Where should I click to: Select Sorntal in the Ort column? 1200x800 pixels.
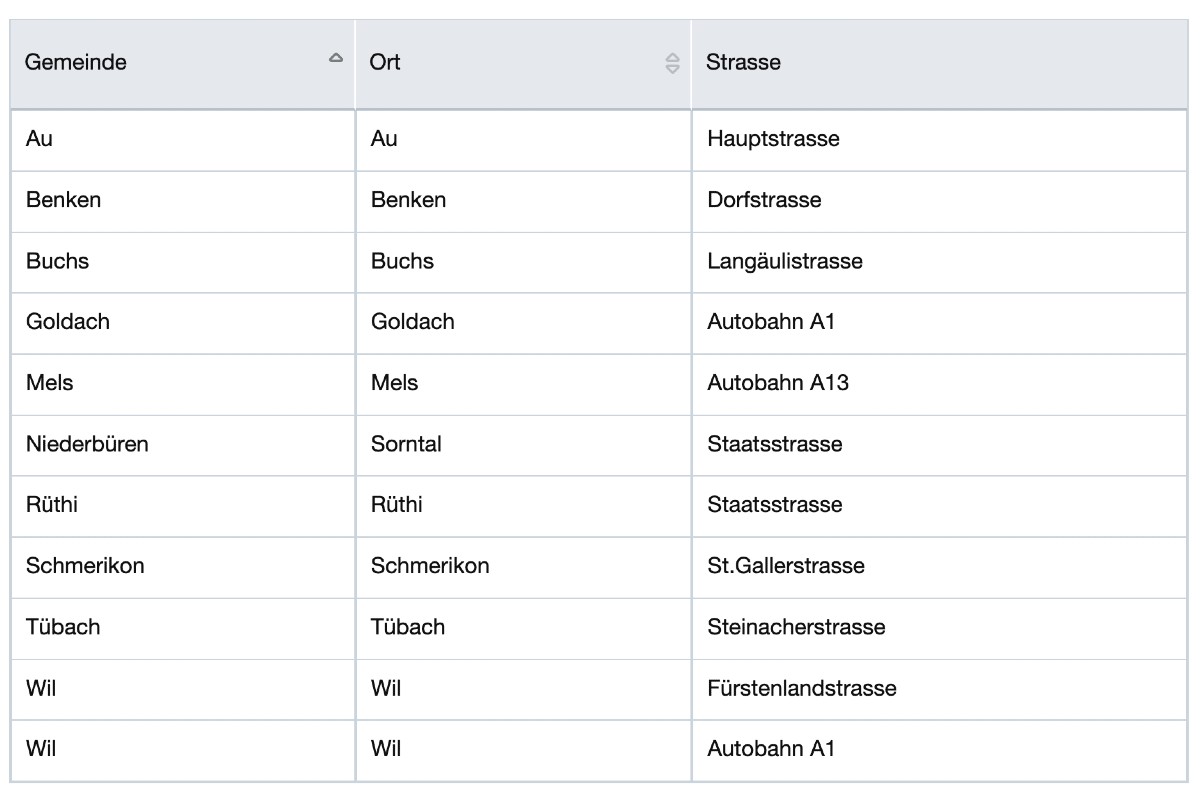406,444
